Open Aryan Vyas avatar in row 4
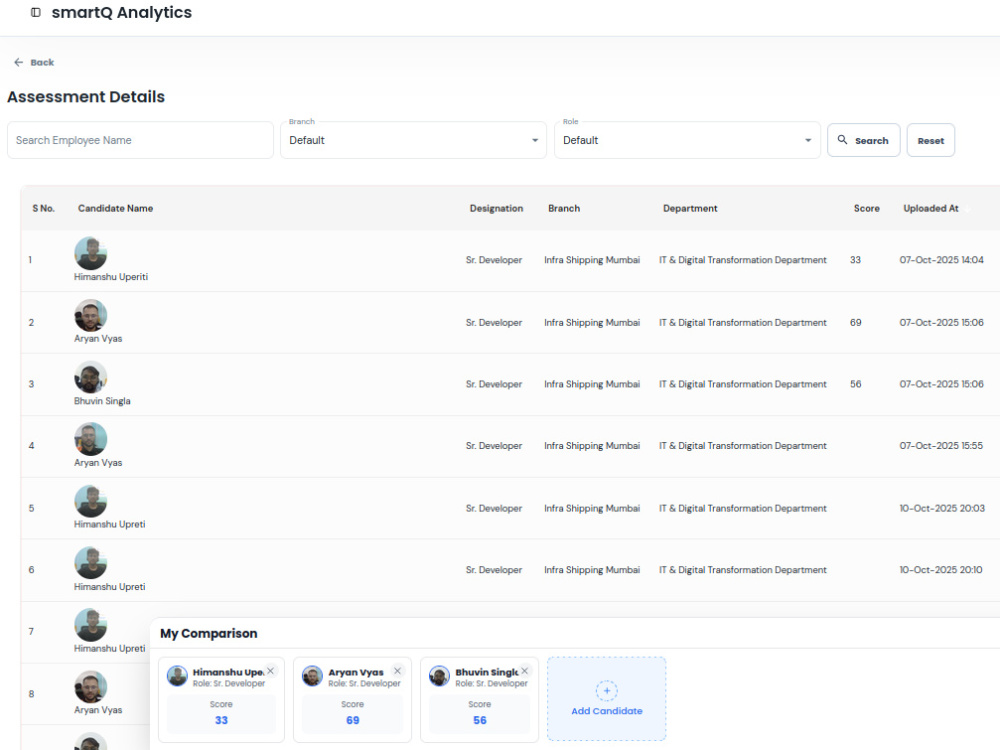The height and width of the screenshot is (750, 1000). [91, 439]
